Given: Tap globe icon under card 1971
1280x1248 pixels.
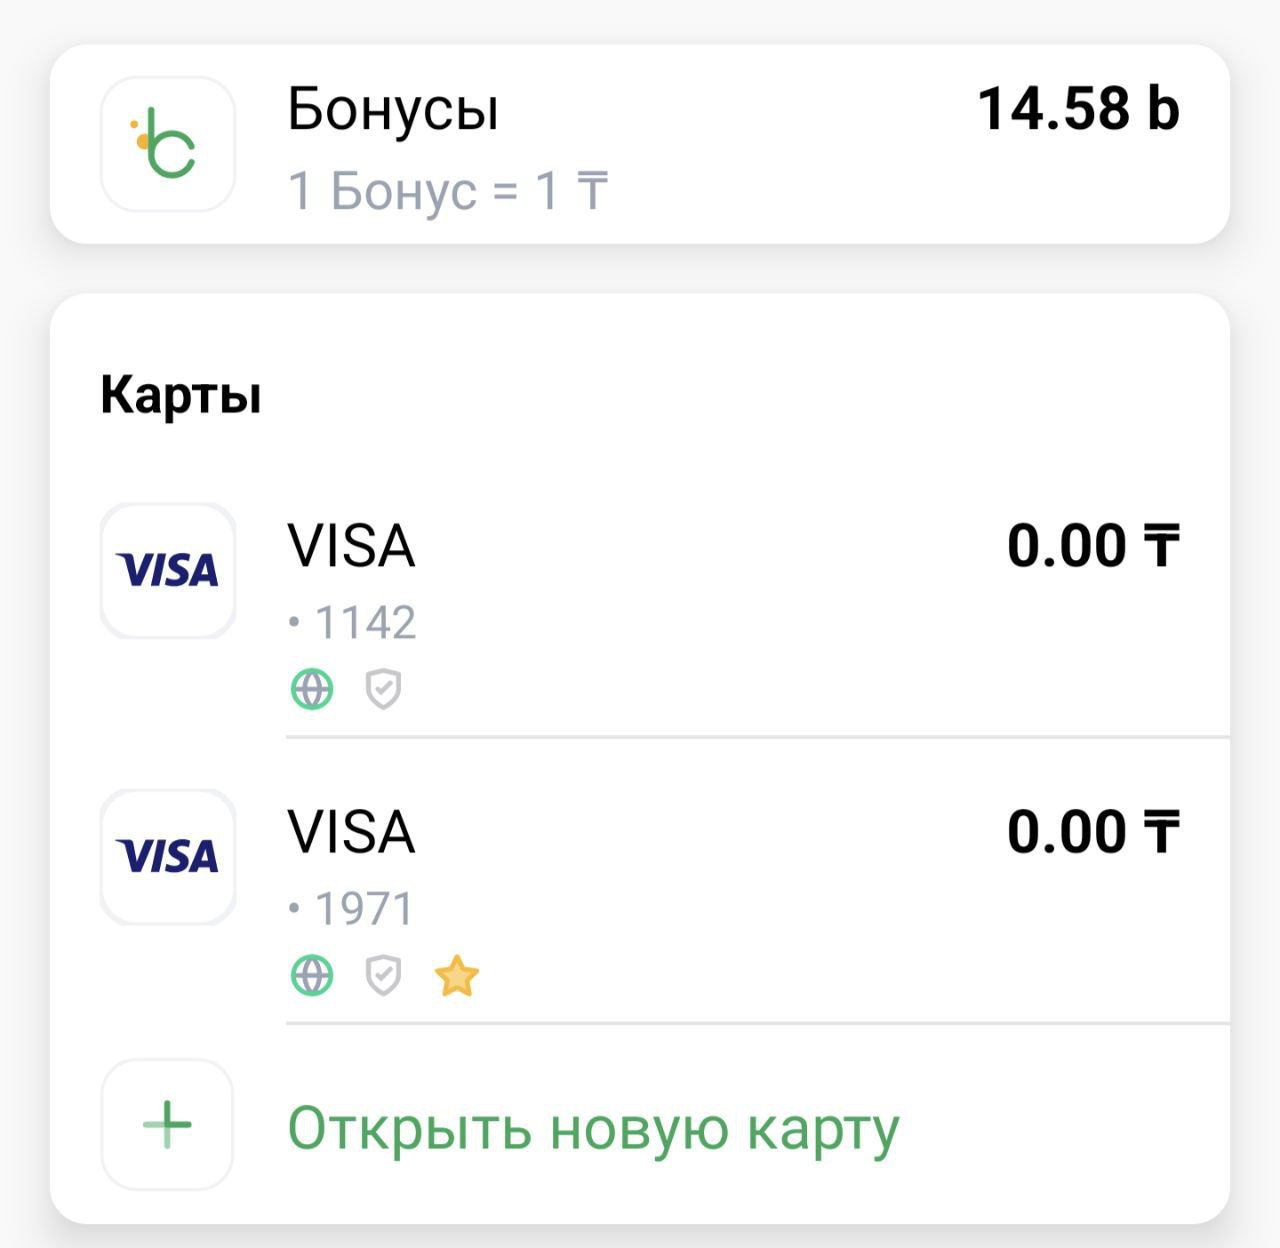Looking at the screenshot, I should point(312,975).
